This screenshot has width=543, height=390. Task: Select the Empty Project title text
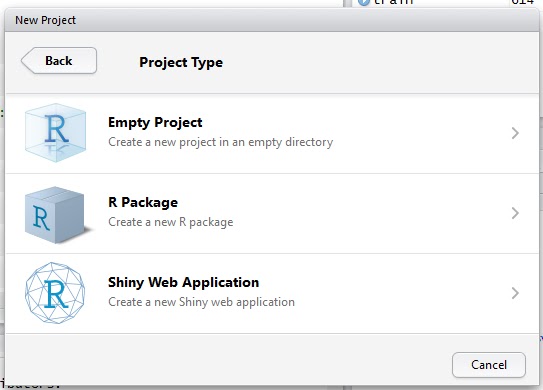tap(155, 123)
